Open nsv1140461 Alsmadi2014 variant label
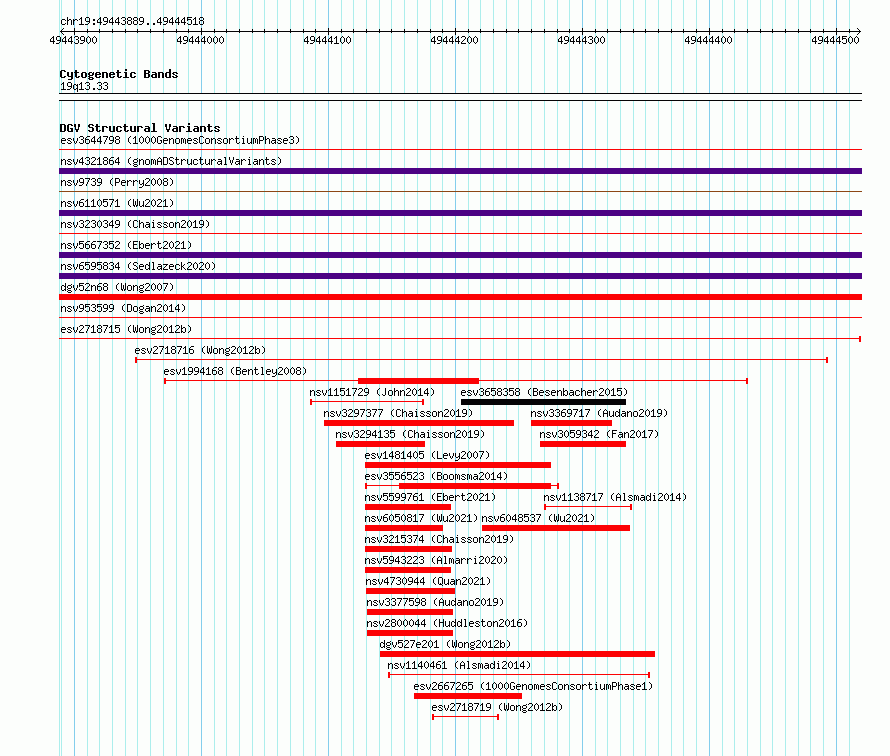 click(459, 665)
